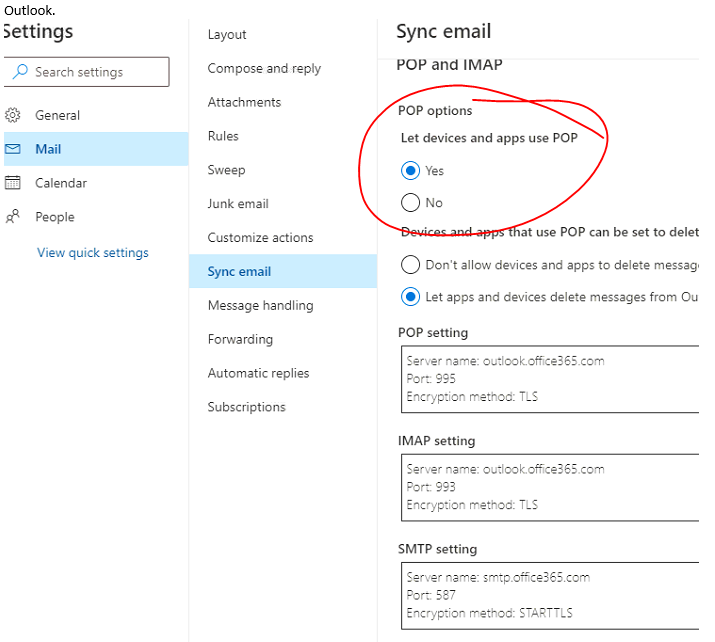Click the Mail envelope icon
The width and height of the screenshot is (715, 642).
[13, 149]
